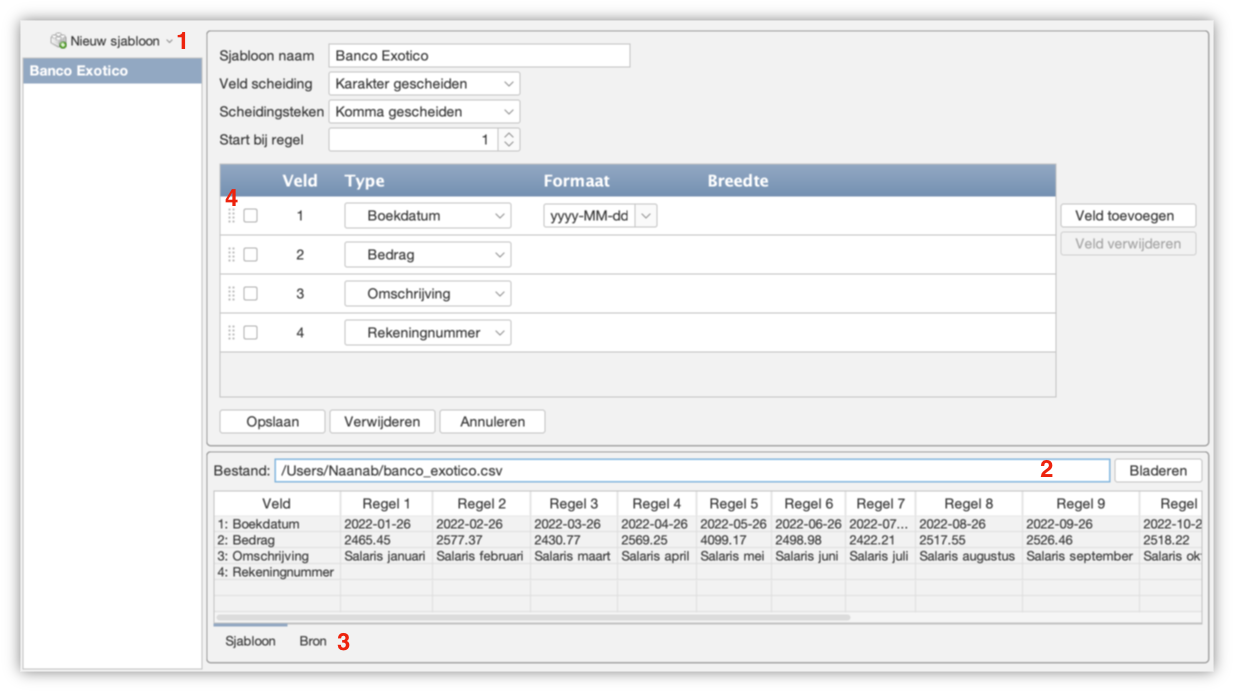Tick the checkbox for field 1
Viewport: 1234px width, 692px height.
tap(251, 215)
